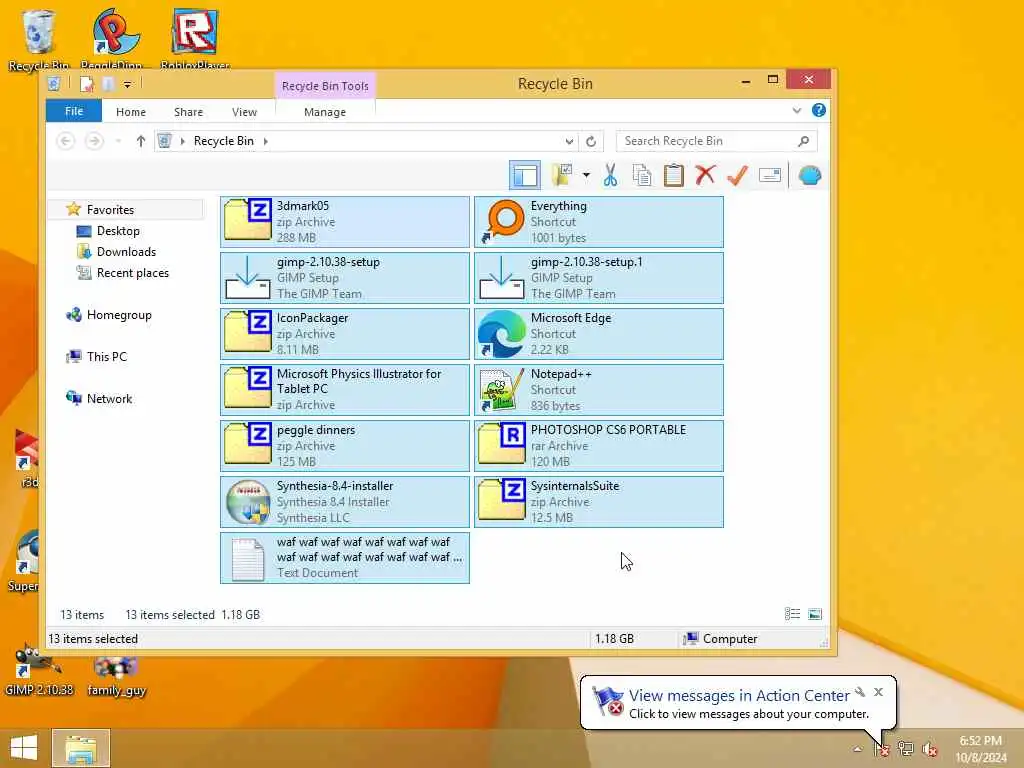Screen dimensions: 1024x768
Task: Select the peggle dinners zip archive
Action: tap(345, 446)
